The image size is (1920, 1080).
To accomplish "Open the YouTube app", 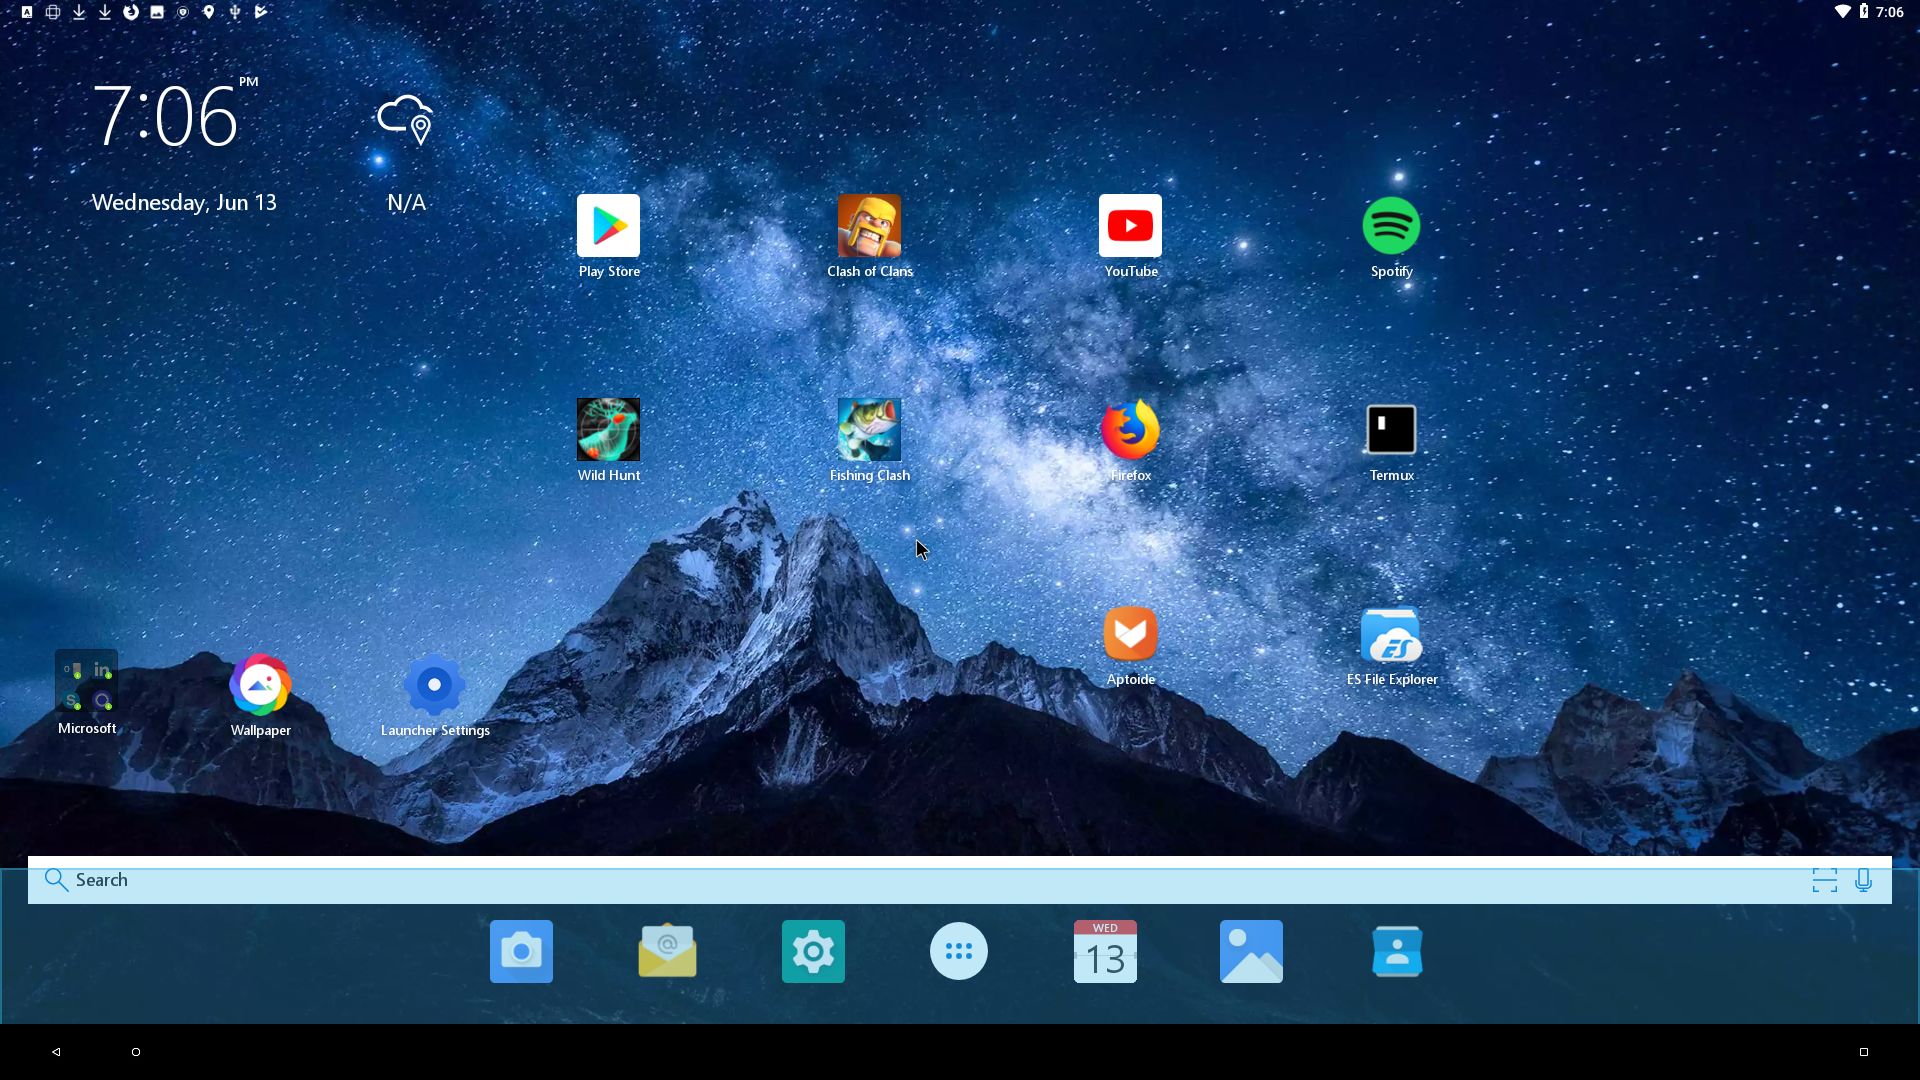I will [1130, 226].
